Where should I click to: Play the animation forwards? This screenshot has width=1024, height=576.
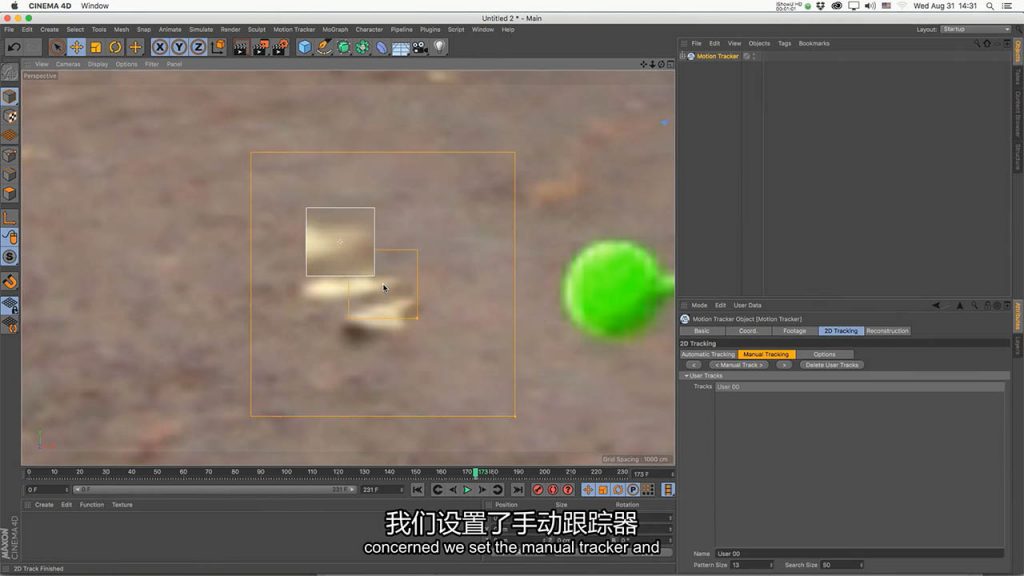coord(467,490)
